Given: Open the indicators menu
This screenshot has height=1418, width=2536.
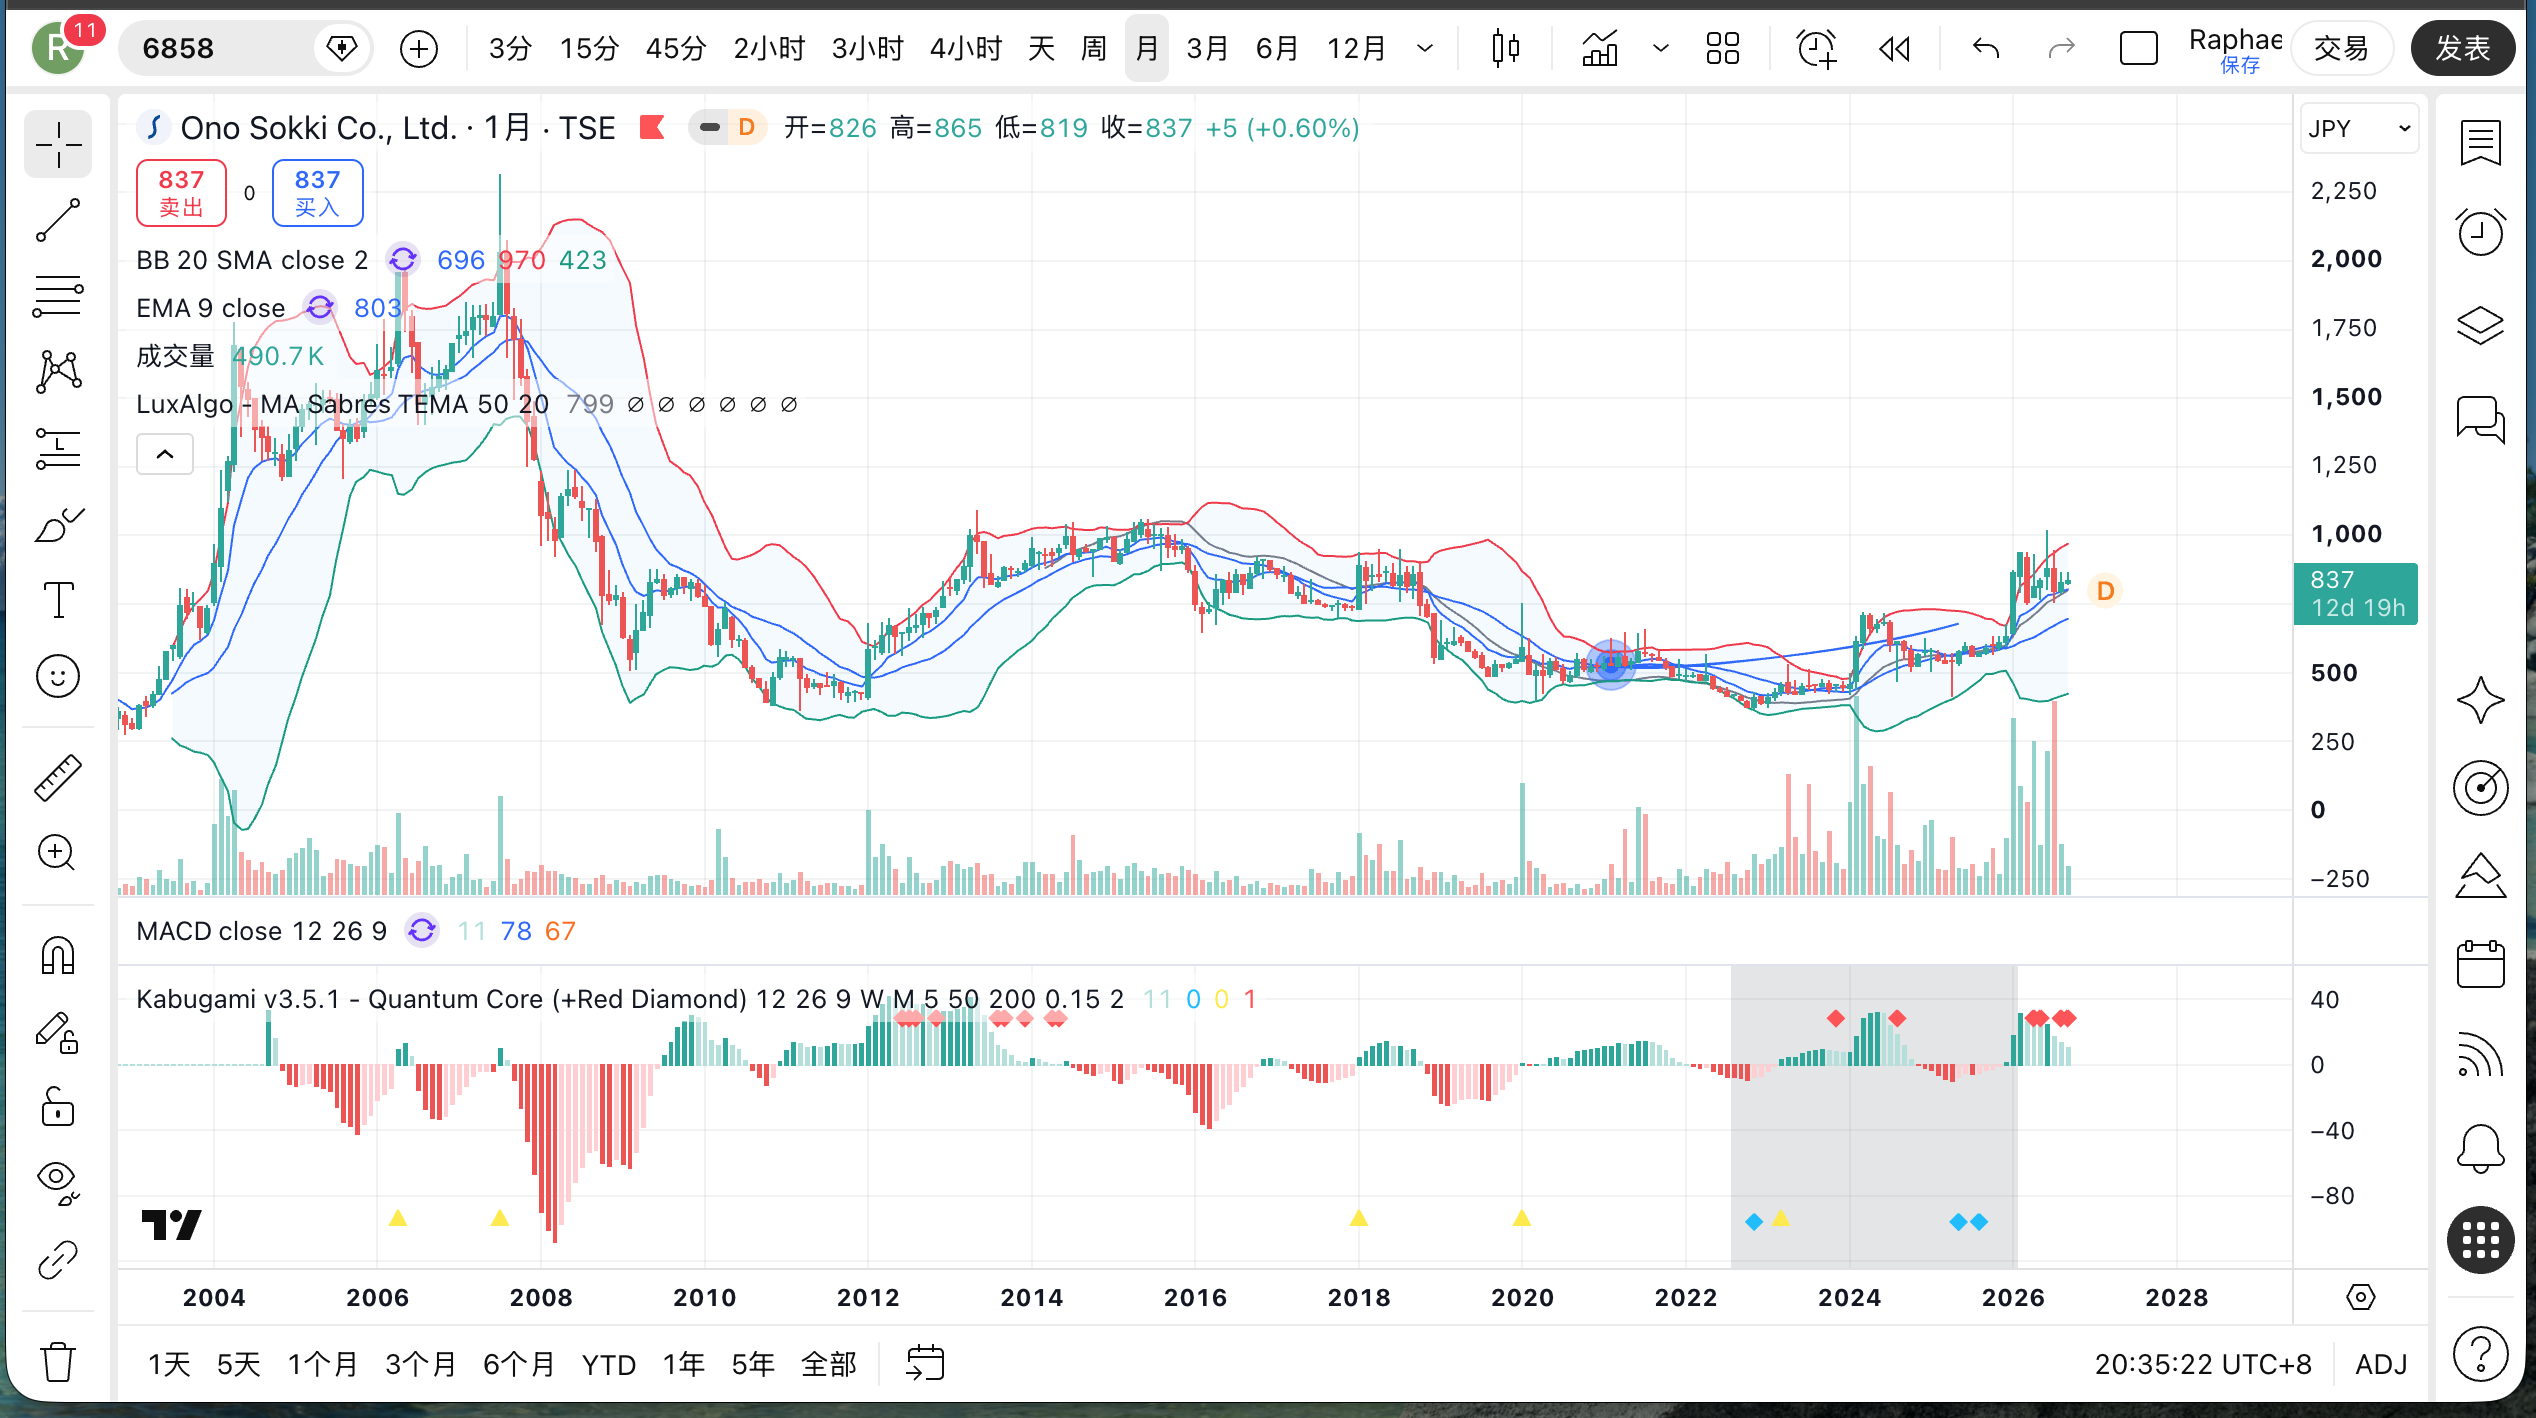Looking at the screenshot, I should [x=1600, y=48].
